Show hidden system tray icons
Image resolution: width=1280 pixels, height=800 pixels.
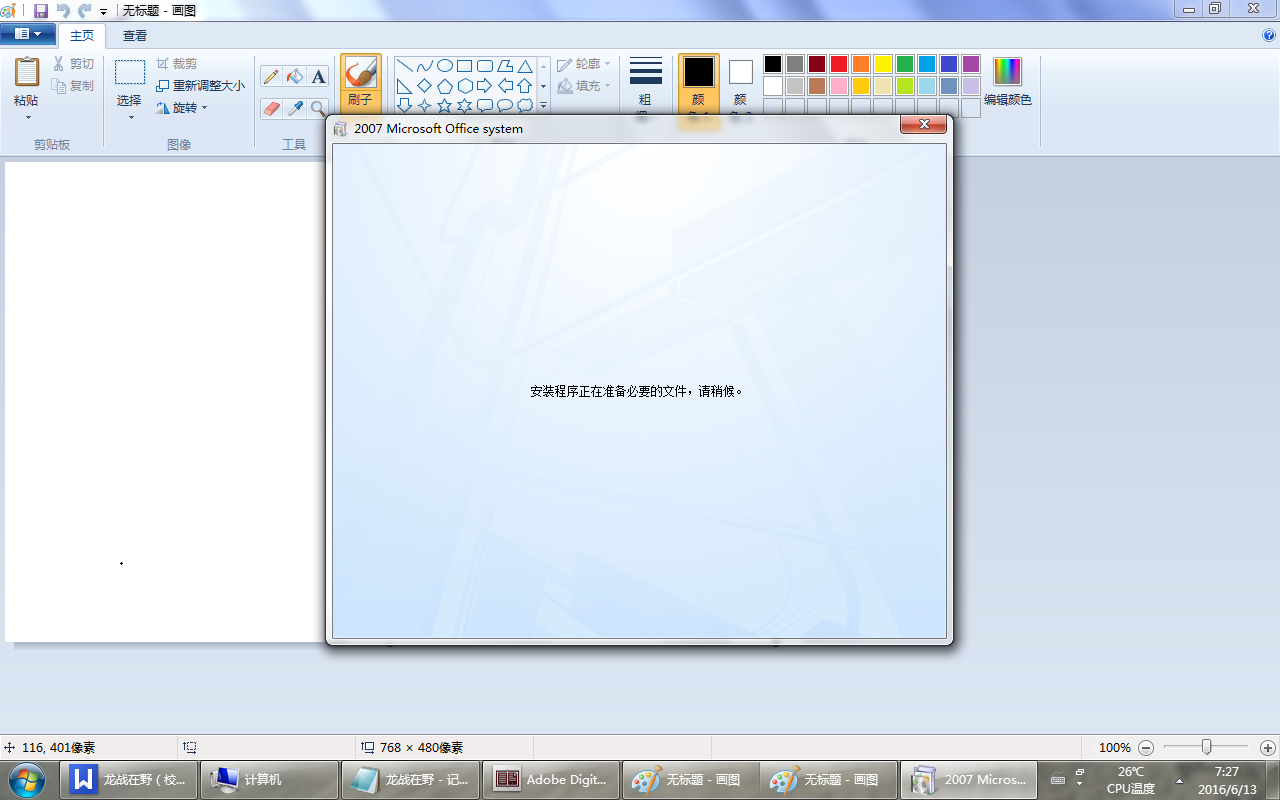(1179, 780)
